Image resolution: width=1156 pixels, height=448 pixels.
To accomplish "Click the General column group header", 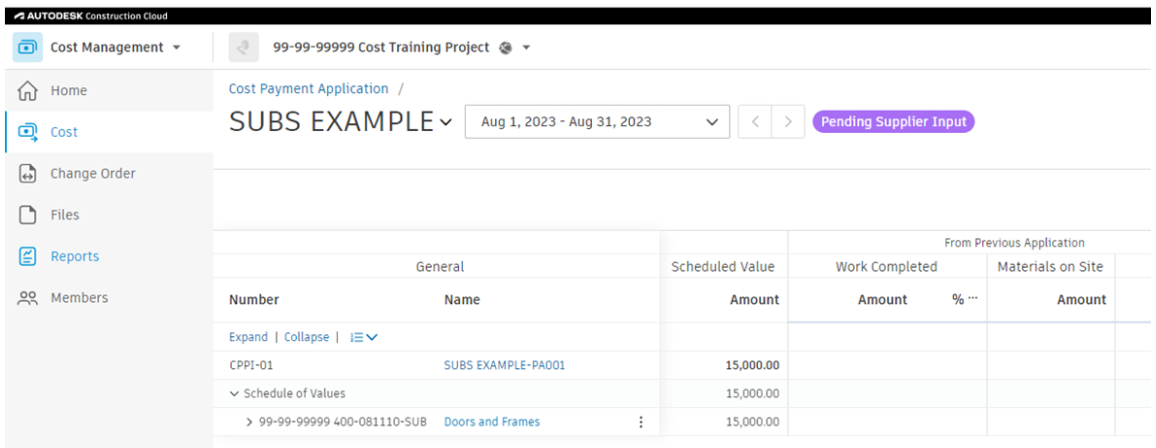I will pos(440,267).
